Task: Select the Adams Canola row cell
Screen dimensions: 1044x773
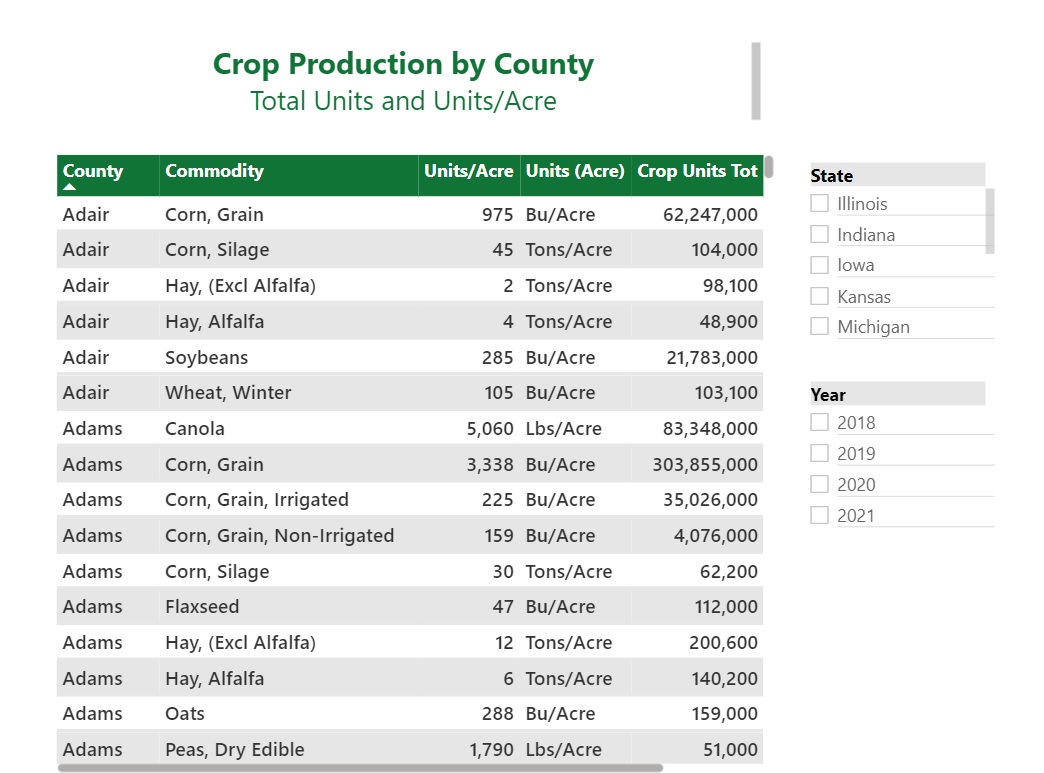Action: coord(195,429)
